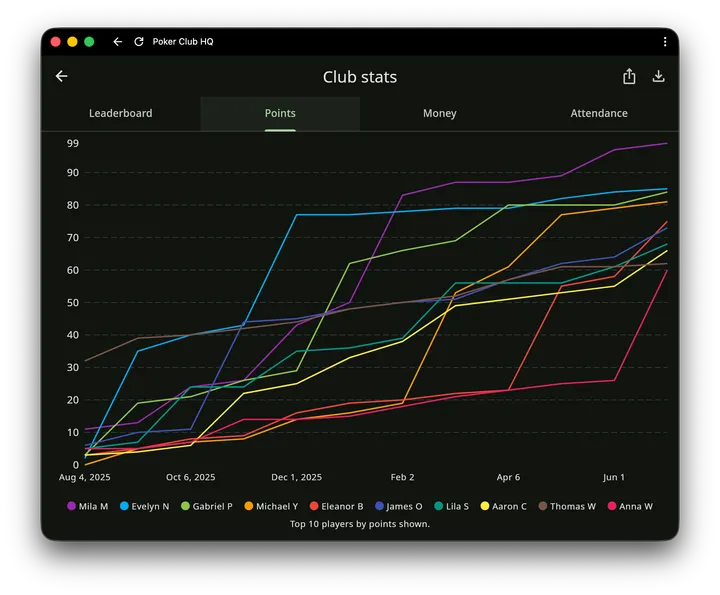Select the Points tab
This screenshot has height=595, width=720.
point(280,113)
